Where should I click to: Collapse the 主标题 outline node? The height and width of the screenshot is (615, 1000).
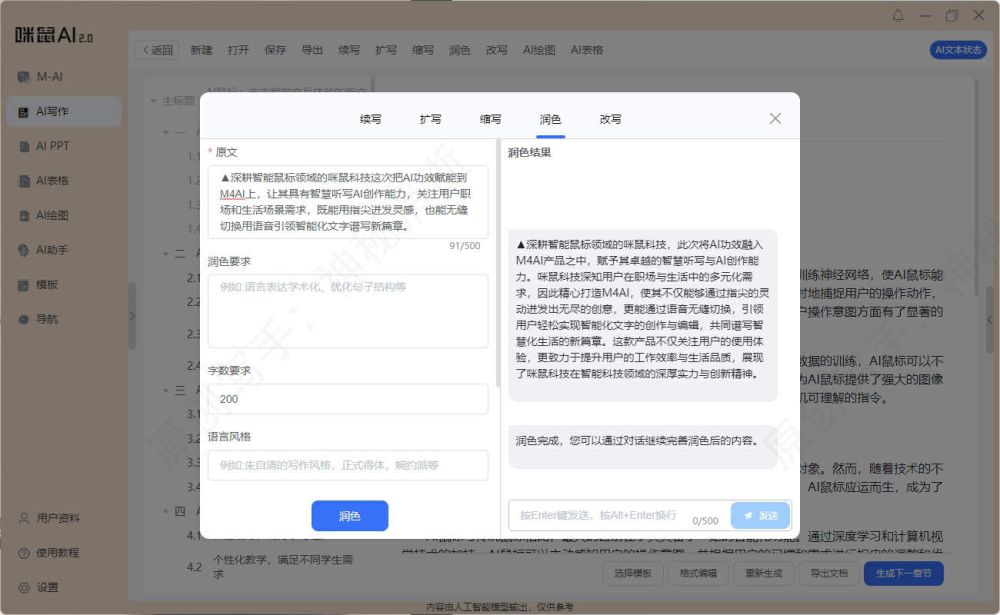click(153, 101)
